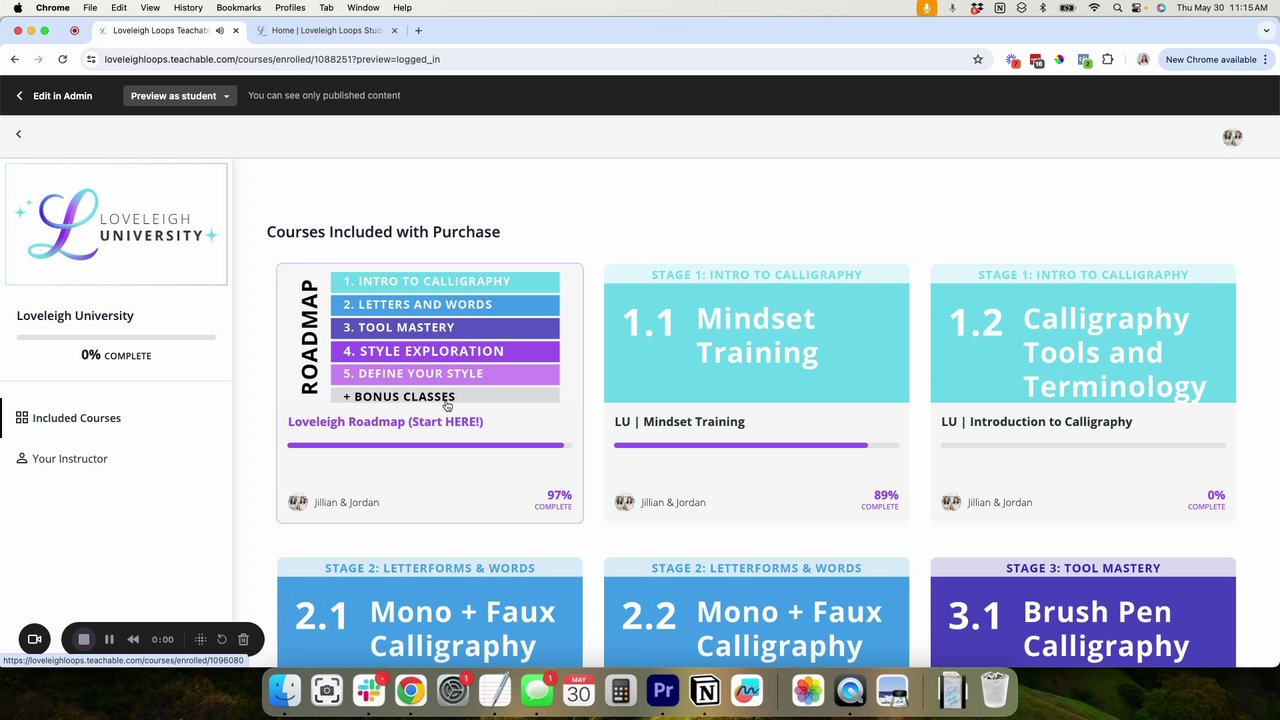Click the camera icon in recording widget
Screen dimensions: 1280x720
34,639
